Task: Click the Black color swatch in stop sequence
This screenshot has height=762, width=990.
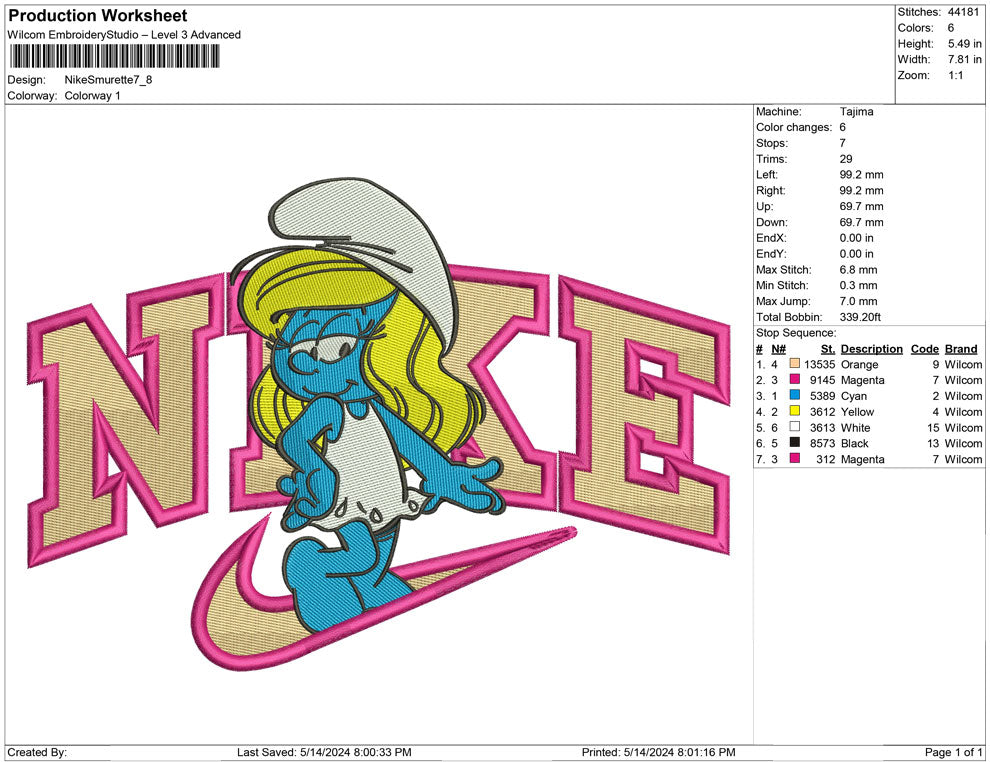Action: pyautogui.click(x=794, y=443)
